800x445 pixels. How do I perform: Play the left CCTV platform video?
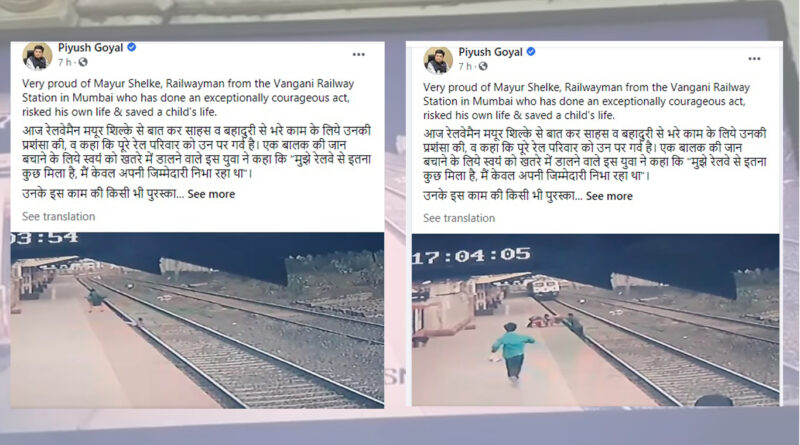[x=197, y=320]
